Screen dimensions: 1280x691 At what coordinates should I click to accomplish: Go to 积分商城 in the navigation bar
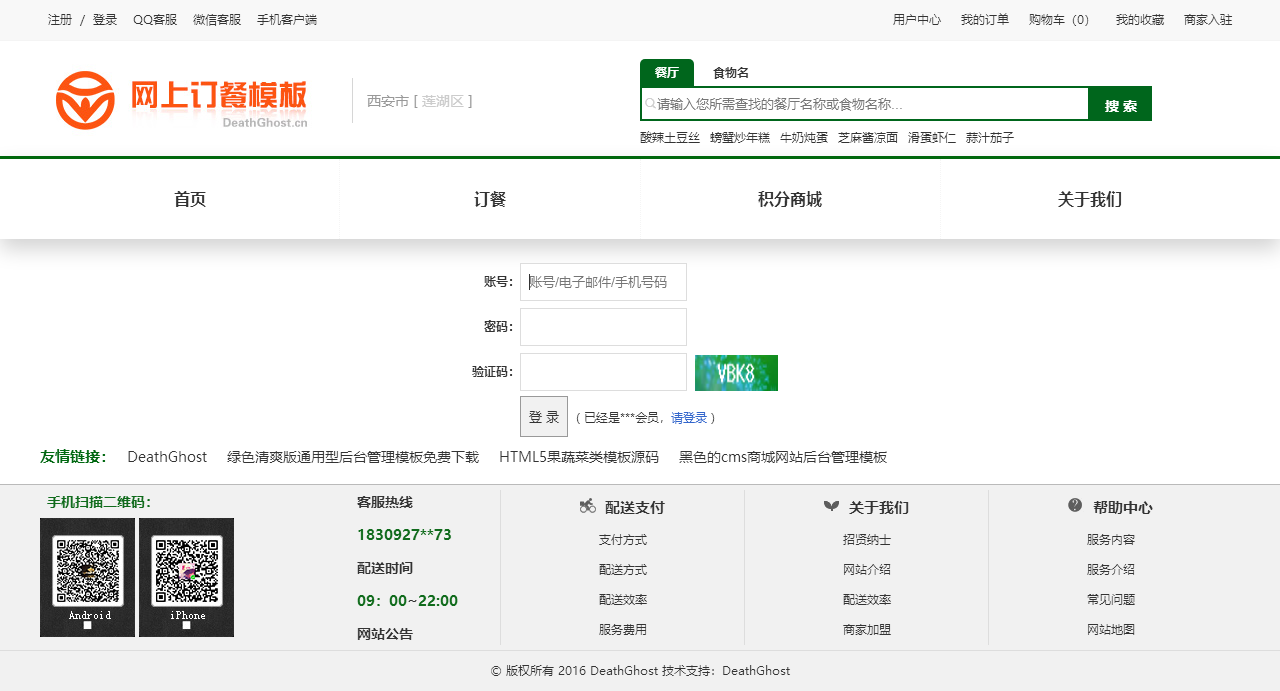tap(790, 200)
